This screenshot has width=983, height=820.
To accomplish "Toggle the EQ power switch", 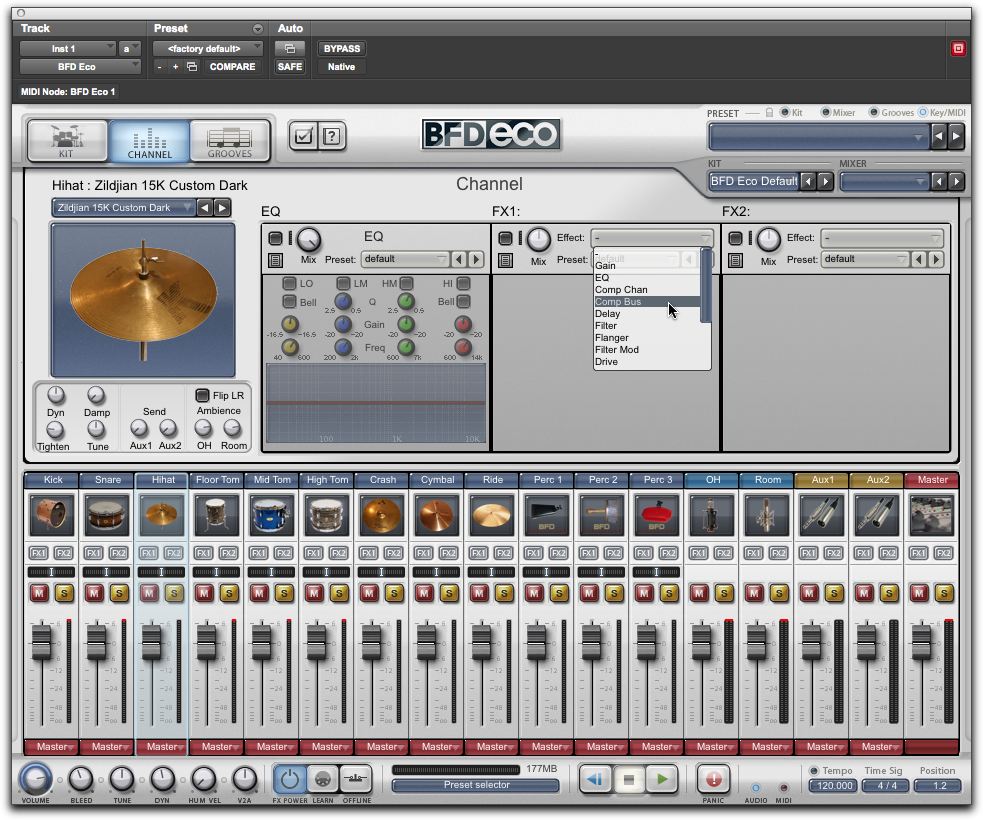I will click(x=275, y=238).
